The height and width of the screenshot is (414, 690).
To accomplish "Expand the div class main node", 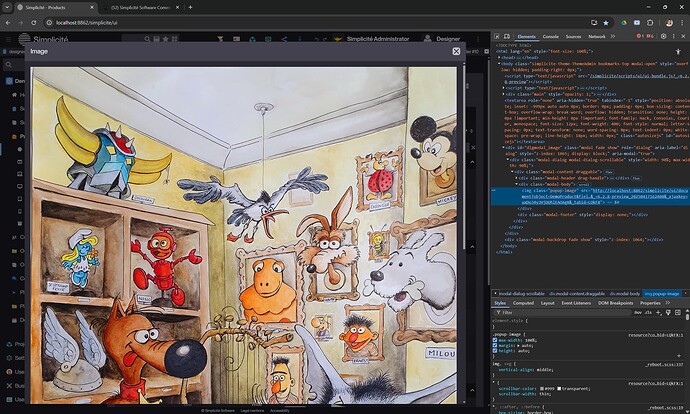I will coord(503,94).
